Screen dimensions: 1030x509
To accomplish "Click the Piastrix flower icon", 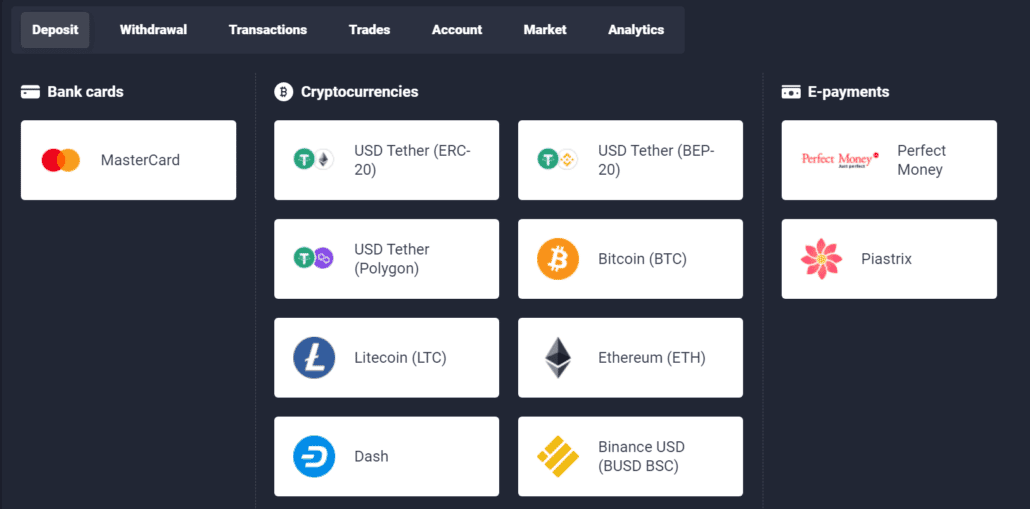I will (x=822, y=259).
